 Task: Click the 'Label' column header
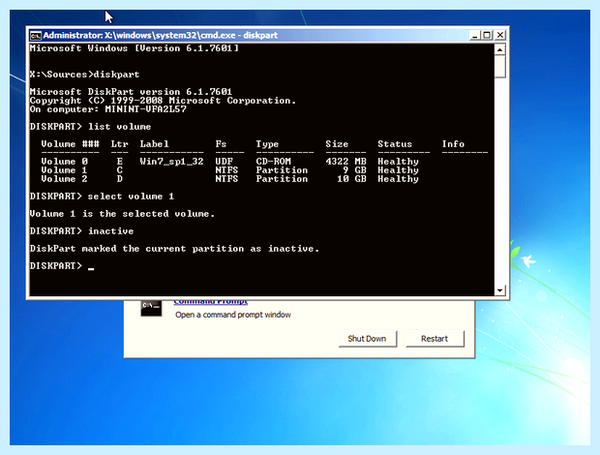154,144
